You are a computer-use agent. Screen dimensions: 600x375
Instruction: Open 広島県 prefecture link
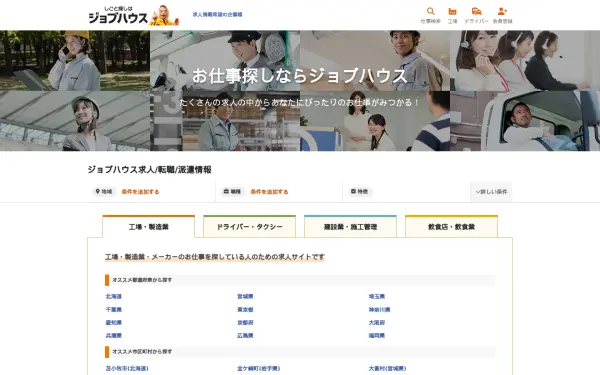(x=245, y=336)
